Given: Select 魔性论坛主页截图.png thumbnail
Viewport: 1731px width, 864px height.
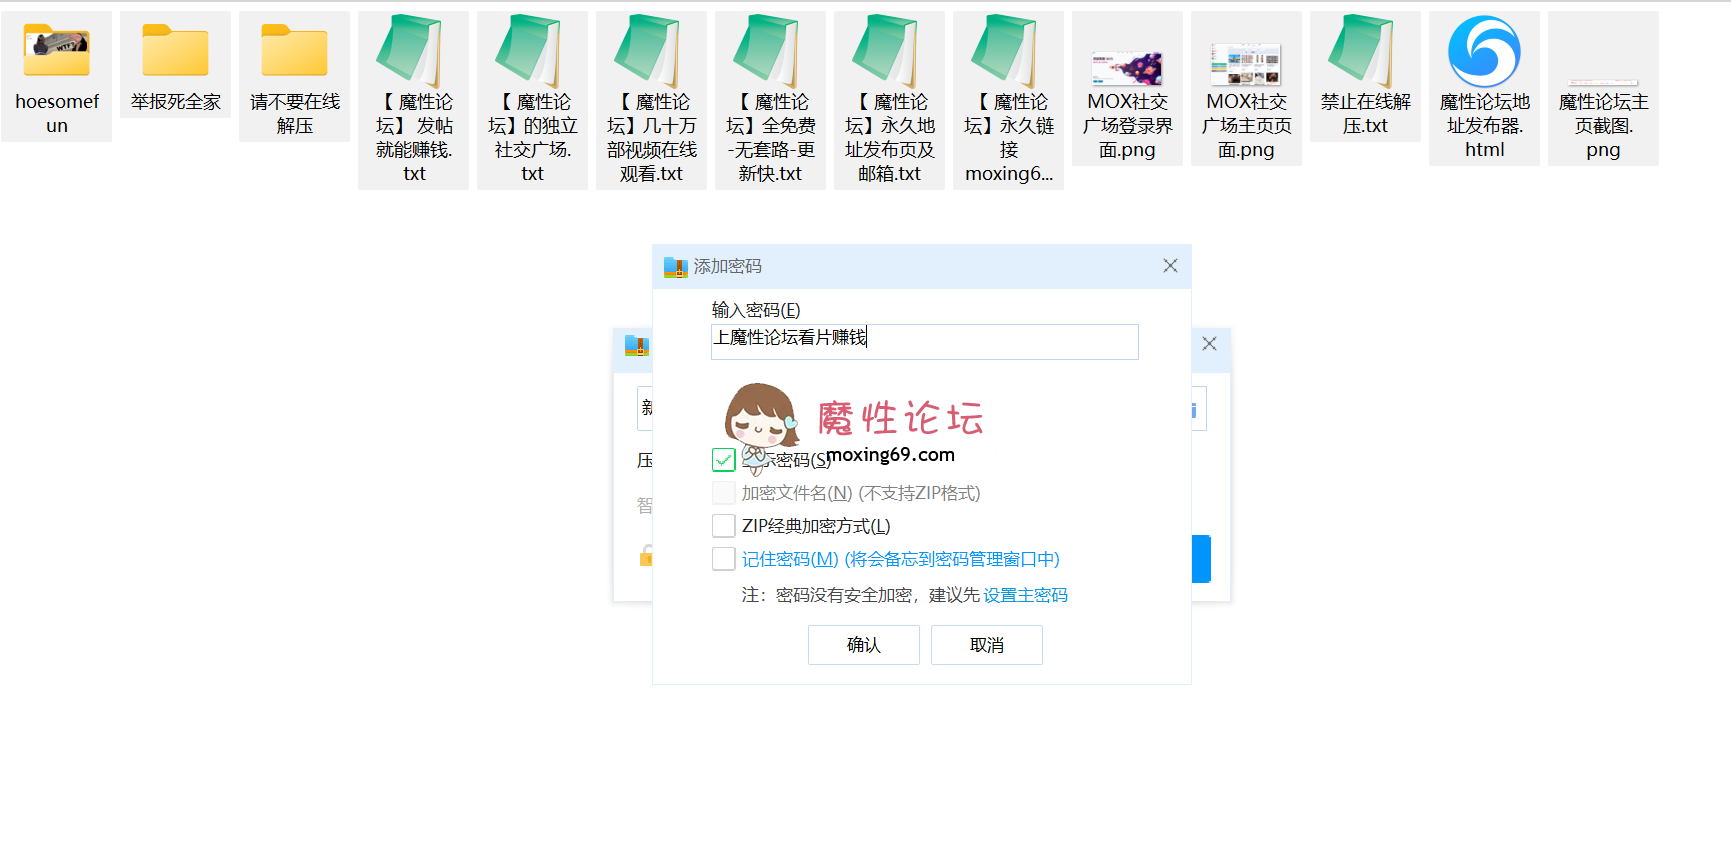Looking at the screenshot, I should click(x=1603, y=82).
